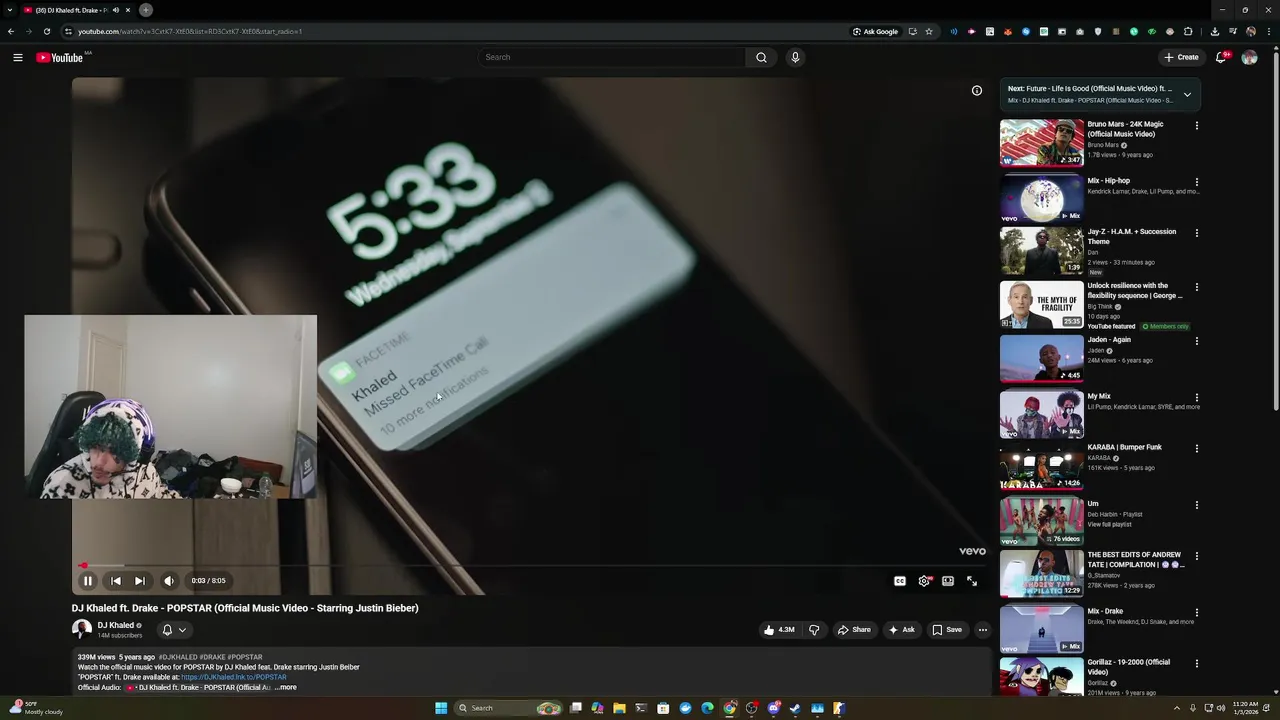Open browser downloads icon

coord(1214,31)
